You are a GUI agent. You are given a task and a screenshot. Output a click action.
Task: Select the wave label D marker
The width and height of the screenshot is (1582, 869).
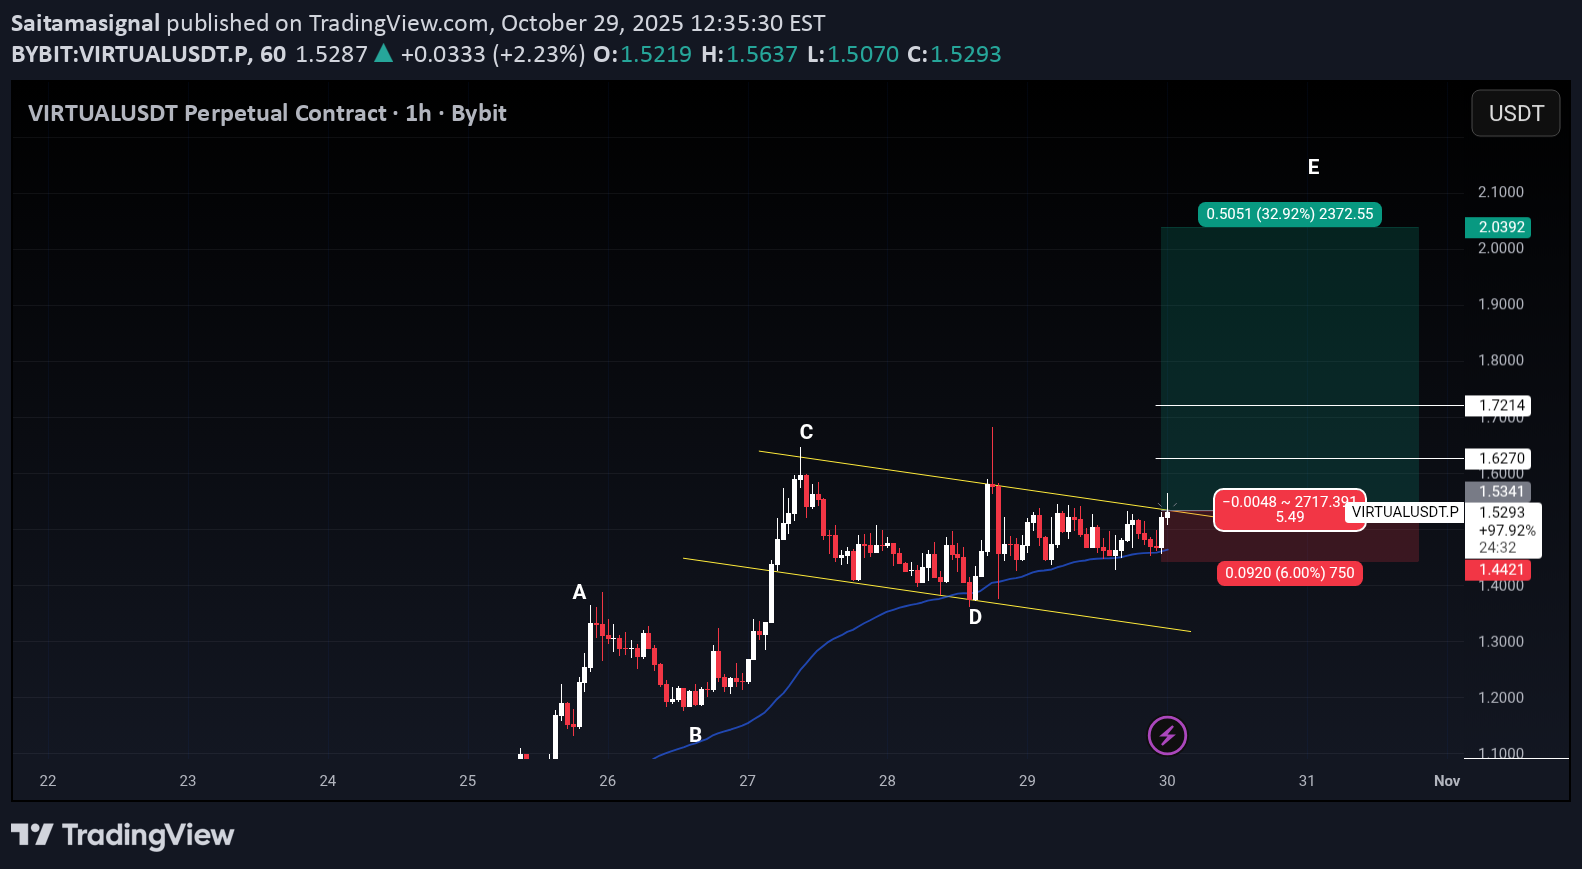click(975, 618)
